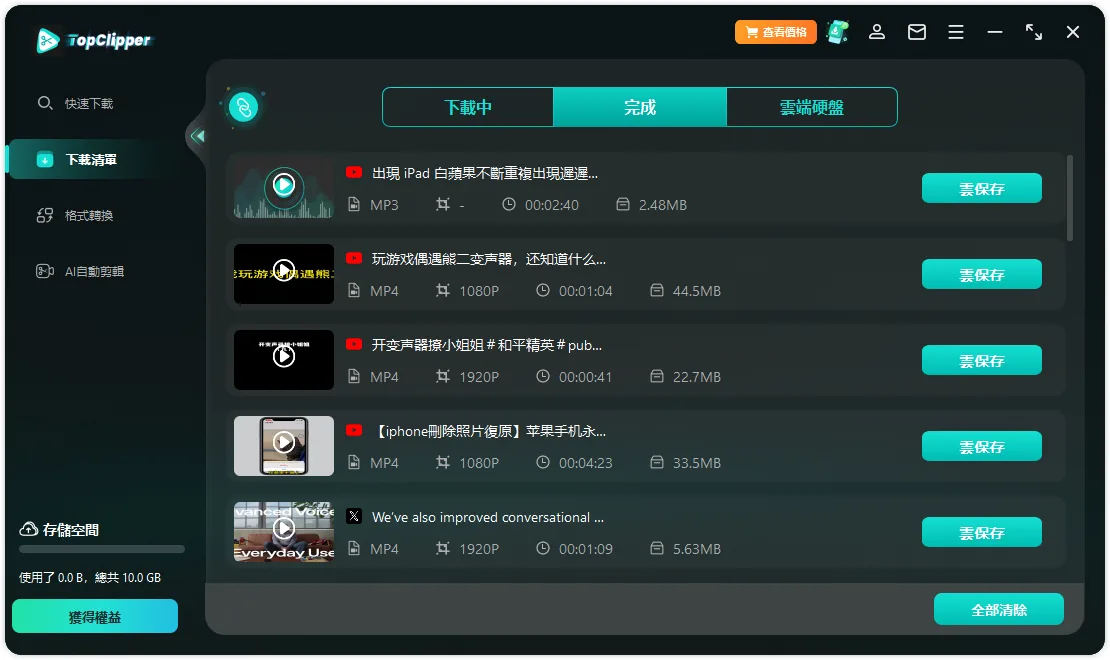Image resolution: width=1110 pixels, height=660 pixels.
Task: Click the 全部清除 button
Action: coord(999,610)
